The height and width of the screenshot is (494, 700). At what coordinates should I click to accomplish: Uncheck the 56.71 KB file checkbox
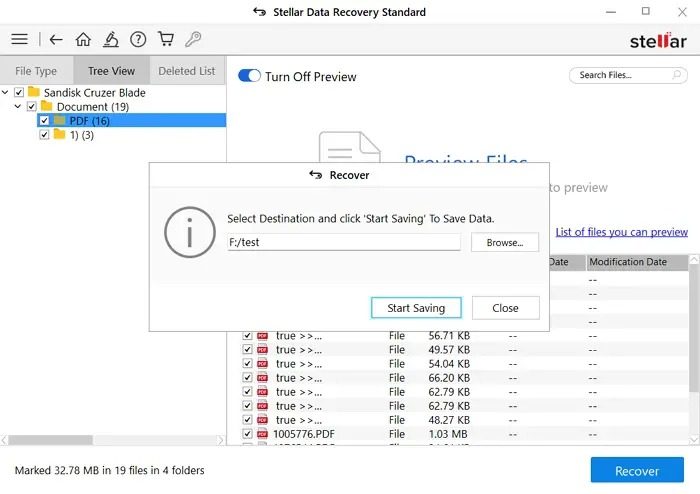coord(247,336)
